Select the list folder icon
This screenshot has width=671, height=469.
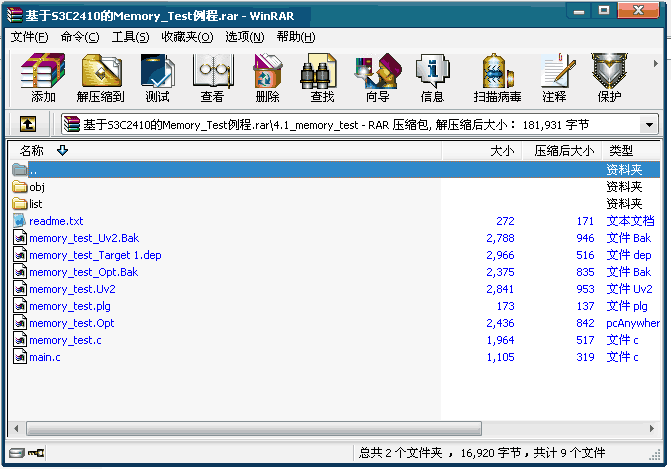click(20, 204)
